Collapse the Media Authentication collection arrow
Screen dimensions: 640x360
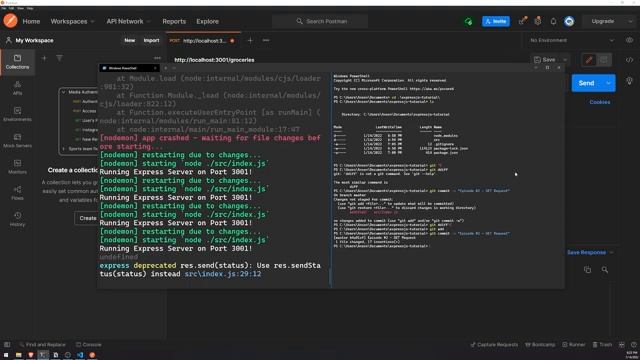[x=63, y=92]
